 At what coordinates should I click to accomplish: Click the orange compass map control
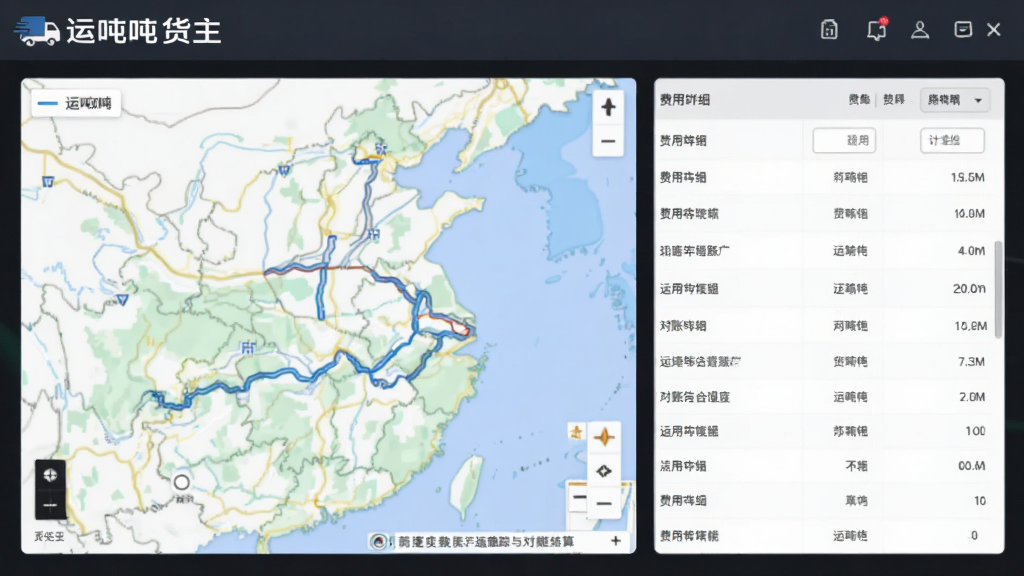(604, 437)
